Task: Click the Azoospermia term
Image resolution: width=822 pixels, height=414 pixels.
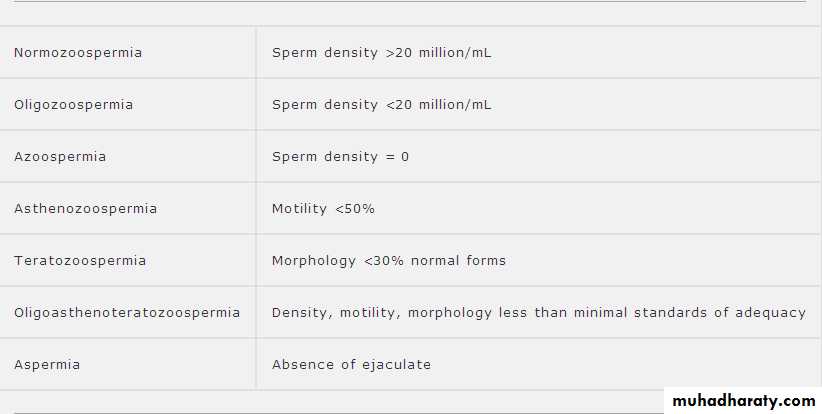Action: pyautogui.click(x=60, y=157)
